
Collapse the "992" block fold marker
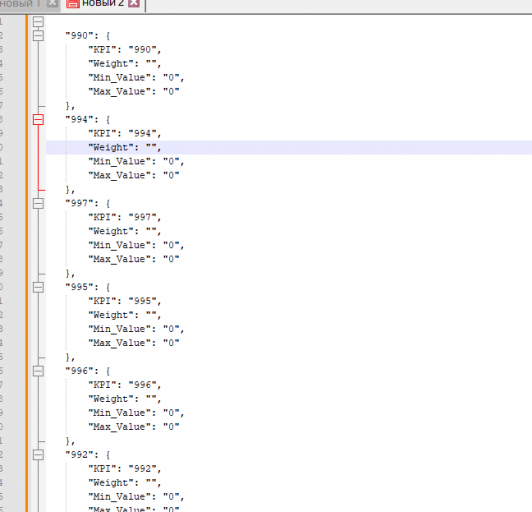coord(38,455)
